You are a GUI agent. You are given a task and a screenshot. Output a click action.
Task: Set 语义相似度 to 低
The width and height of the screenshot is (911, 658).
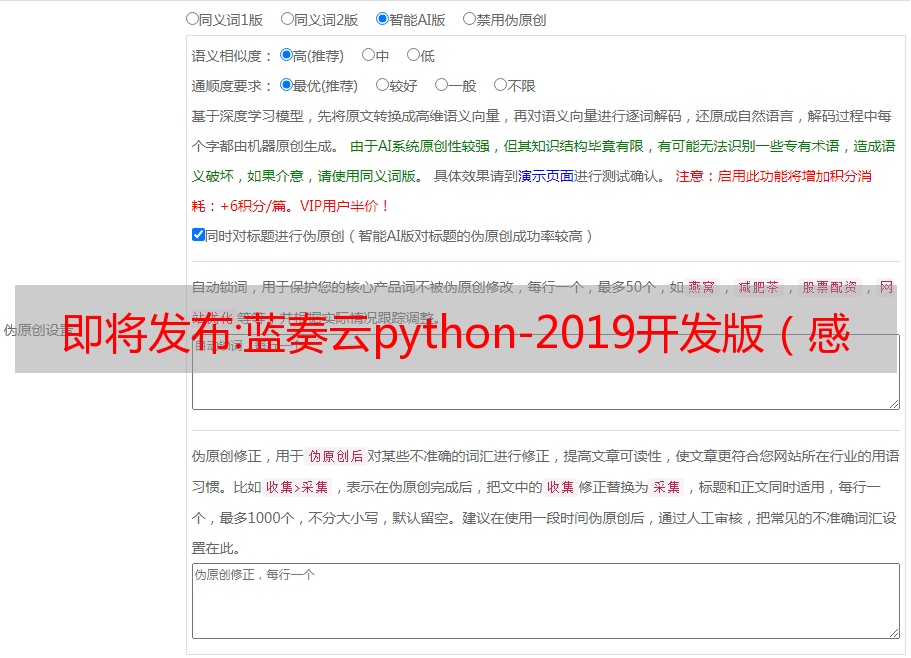pyautogui.click(x=413, y=55)
